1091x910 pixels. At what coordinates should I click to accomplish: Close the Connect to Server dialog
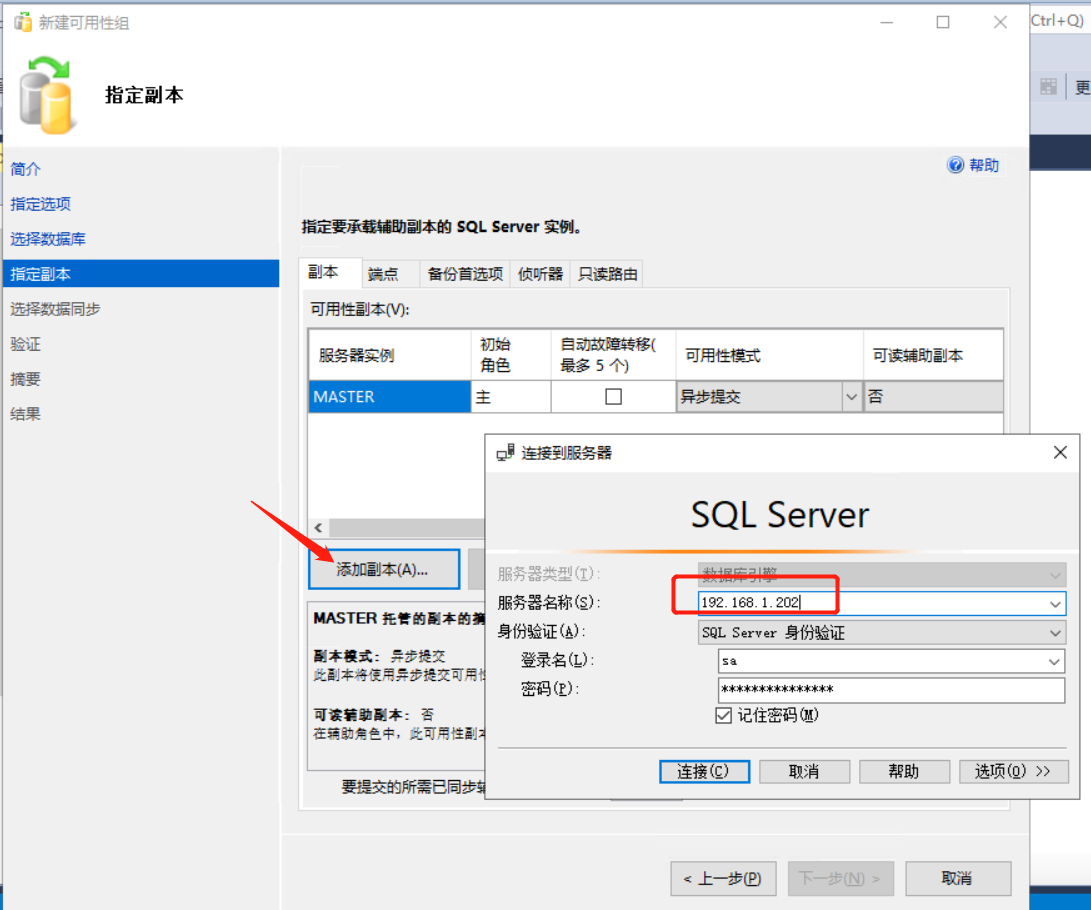click(1060, 452)
